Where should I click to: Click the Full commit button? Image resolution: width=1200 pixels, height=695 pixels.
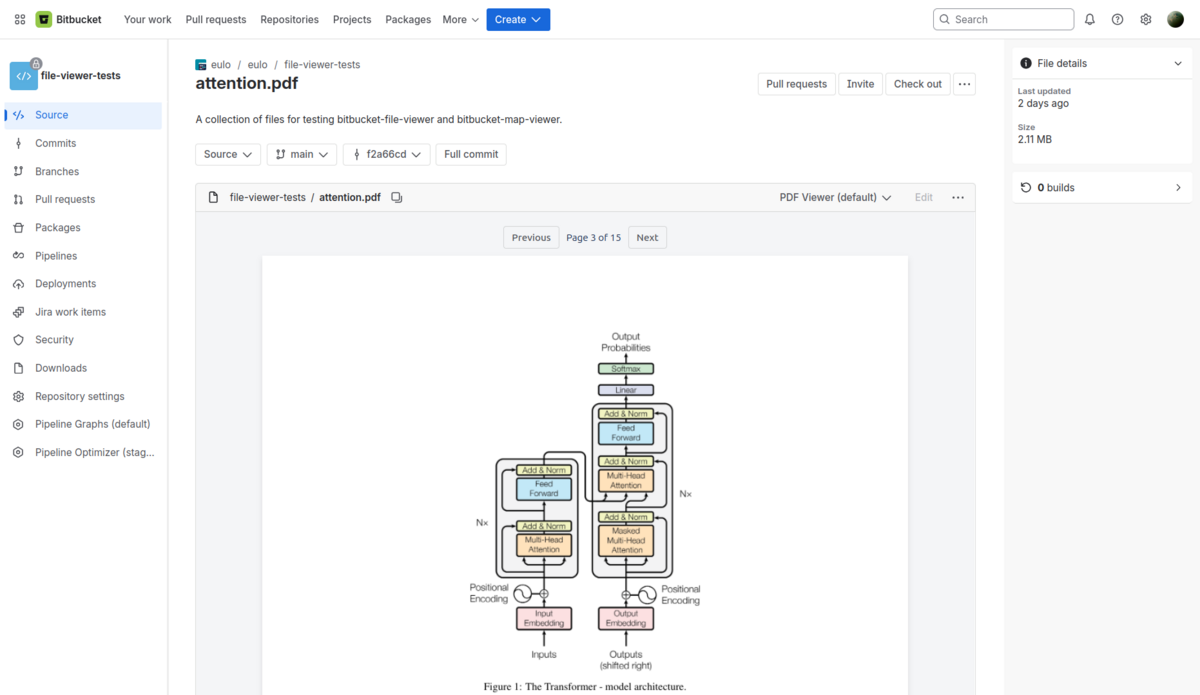[x=471, y=154]
